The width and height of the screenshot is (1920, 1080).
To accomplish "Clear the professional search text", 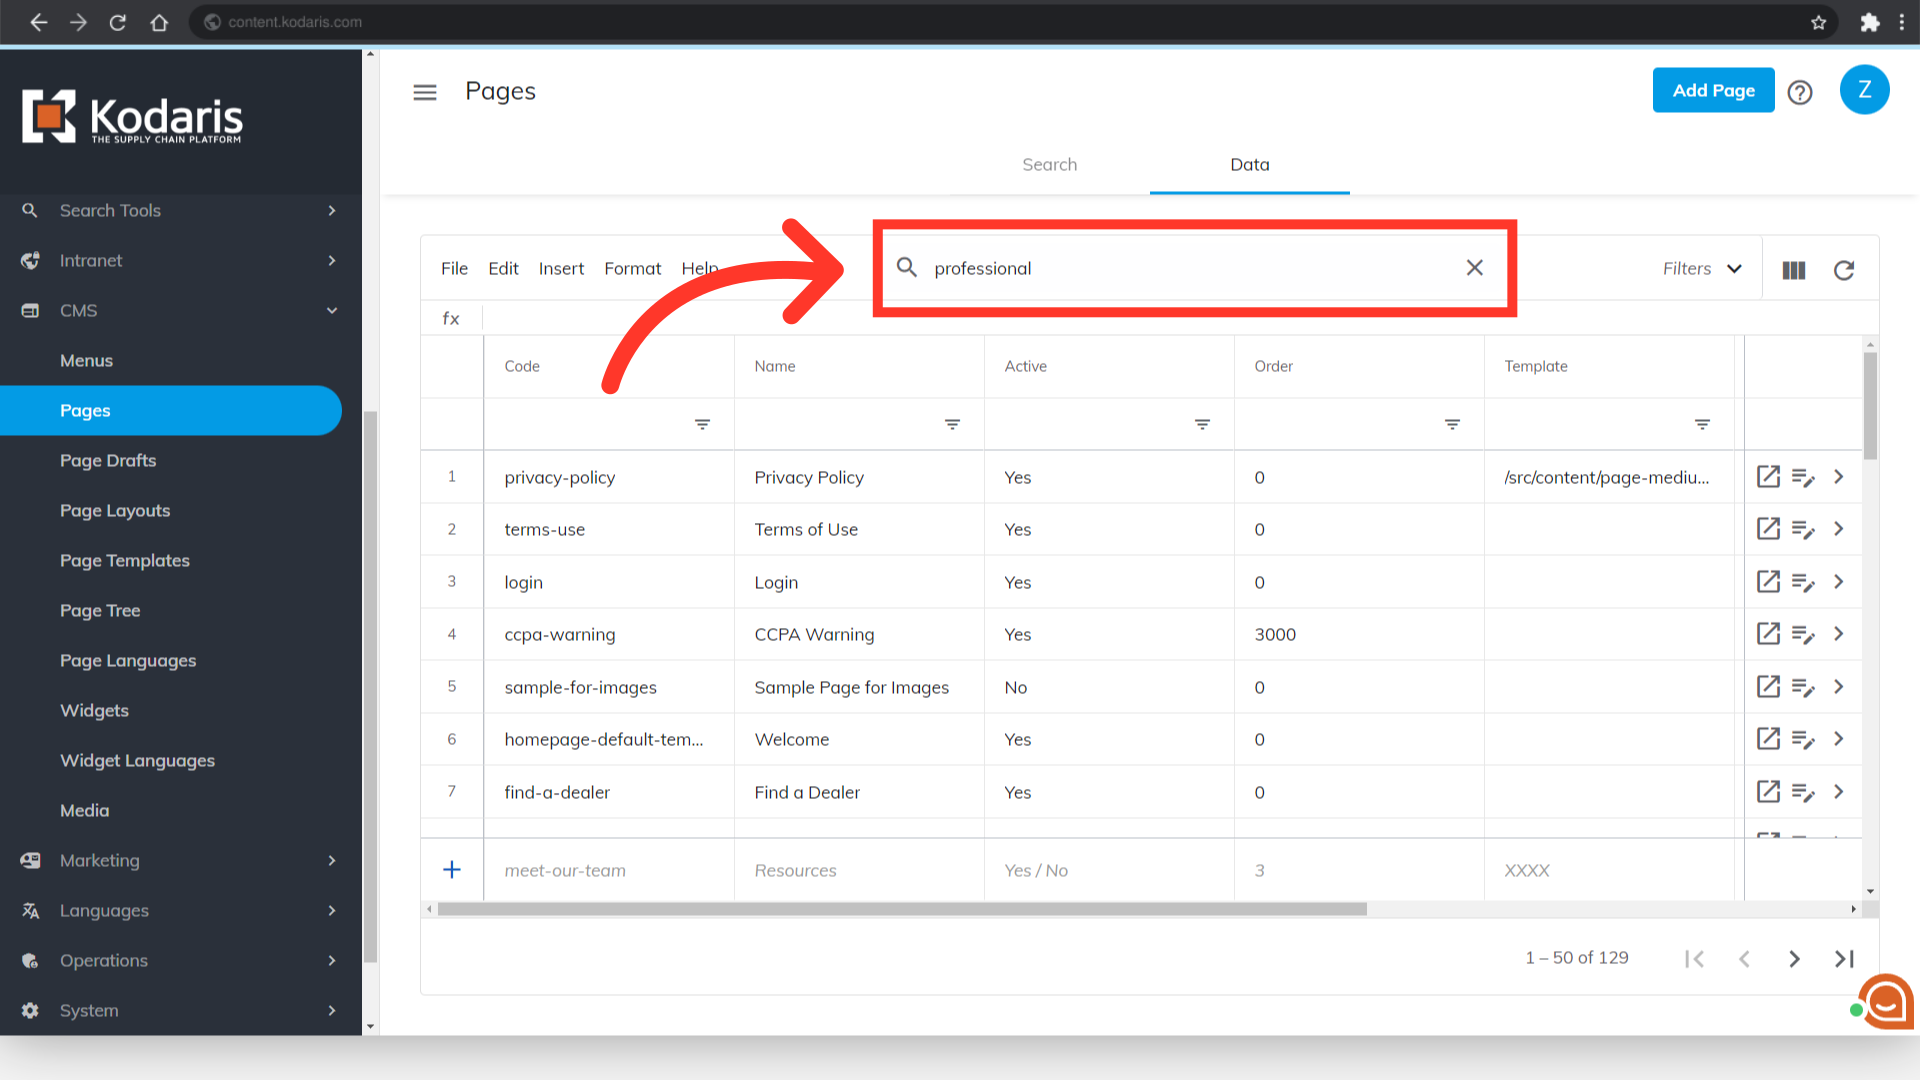I will (x=1474, y=268).
